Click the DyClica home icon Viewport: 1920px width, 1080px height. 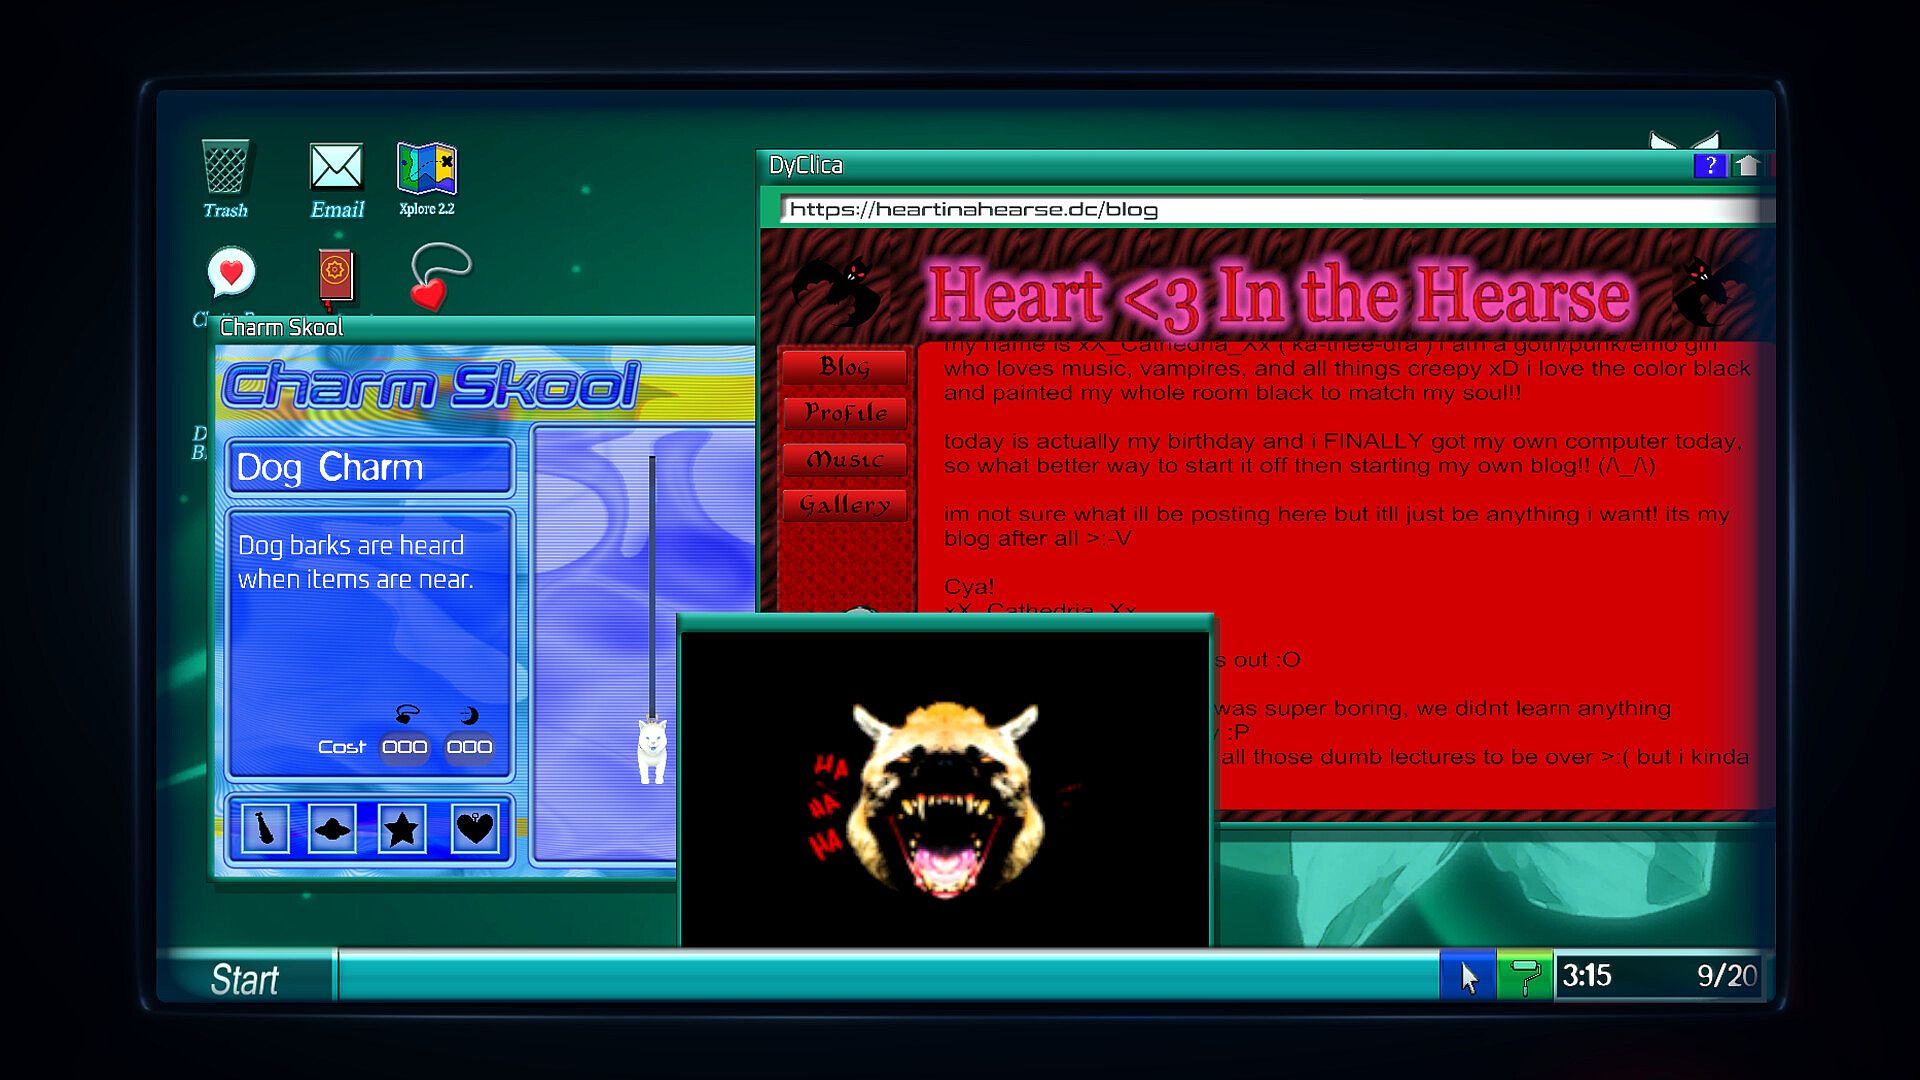1747,166
